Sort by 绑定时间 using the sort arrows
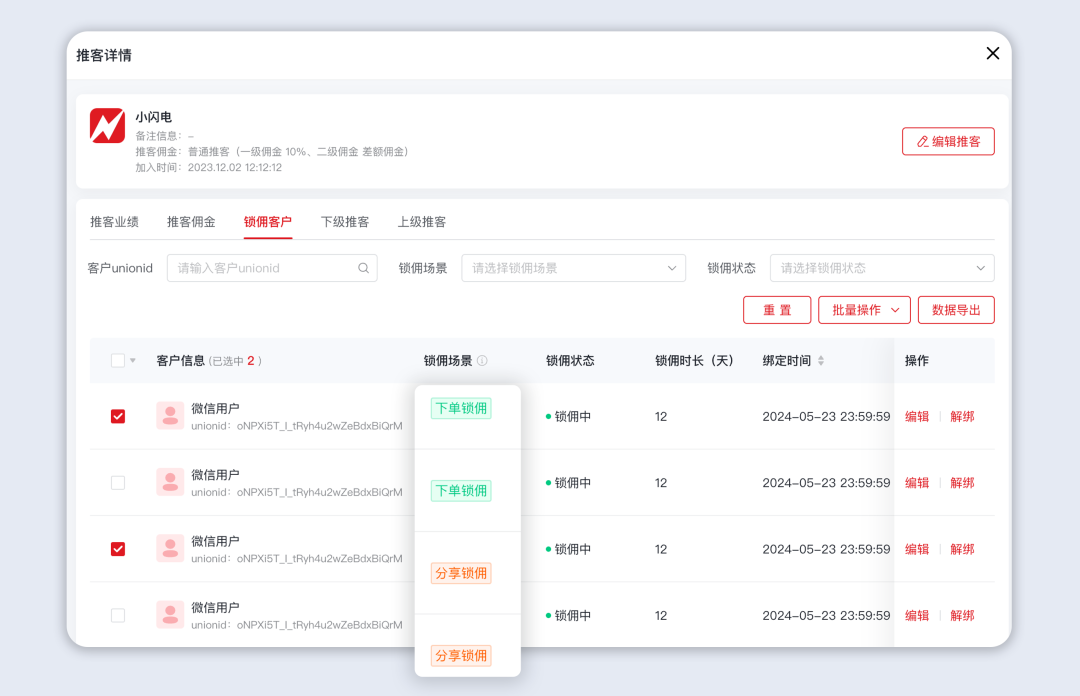 821,361
